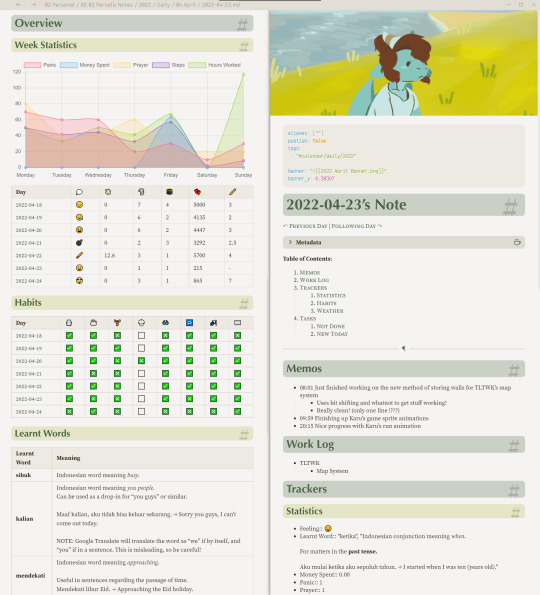Jump to Work Log in table of contents
The image size is (540, 595).
(x=314, y=280)
